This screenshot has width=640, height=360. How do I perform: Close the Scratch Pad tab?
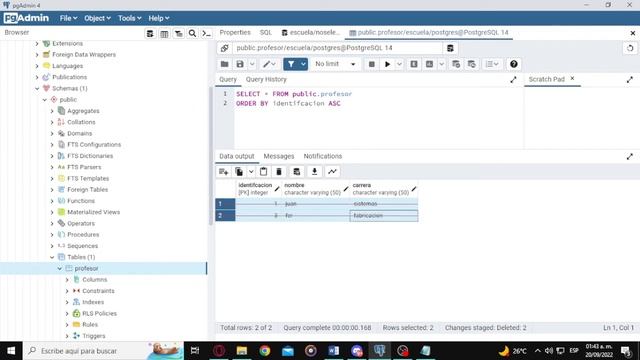pos(572,78)
